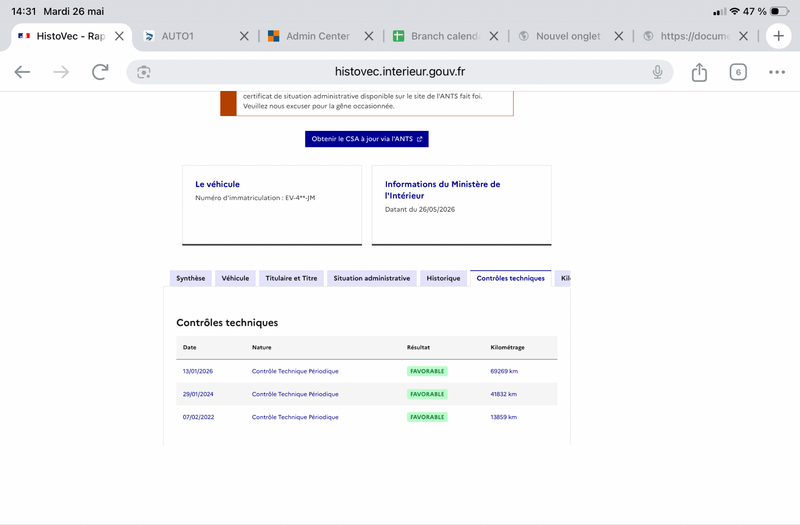Screen dimensions: 800x525
Task: Go back with the browser back arrow
Action: click(22, 72)
